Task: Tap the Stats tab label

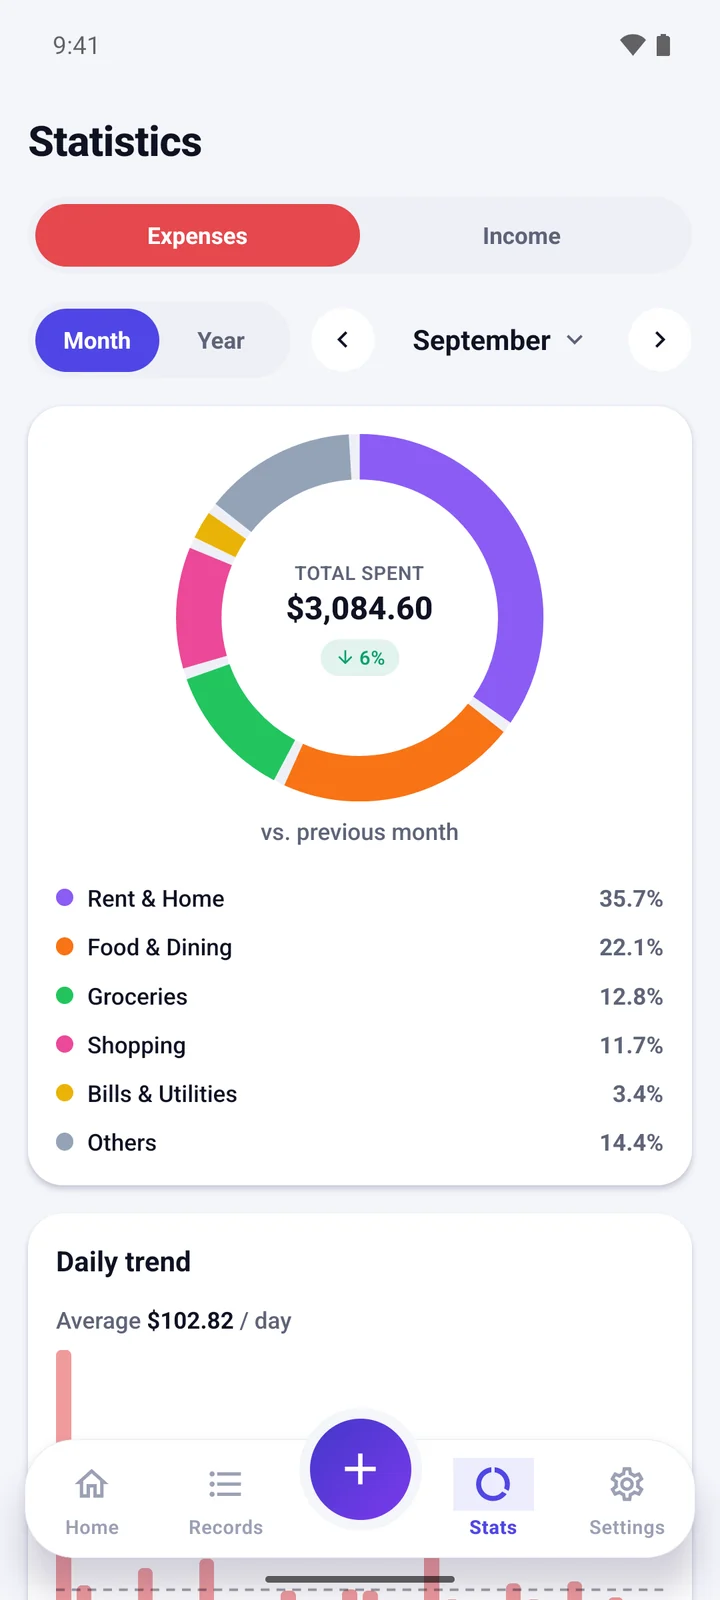Action: pos(493,1527)
